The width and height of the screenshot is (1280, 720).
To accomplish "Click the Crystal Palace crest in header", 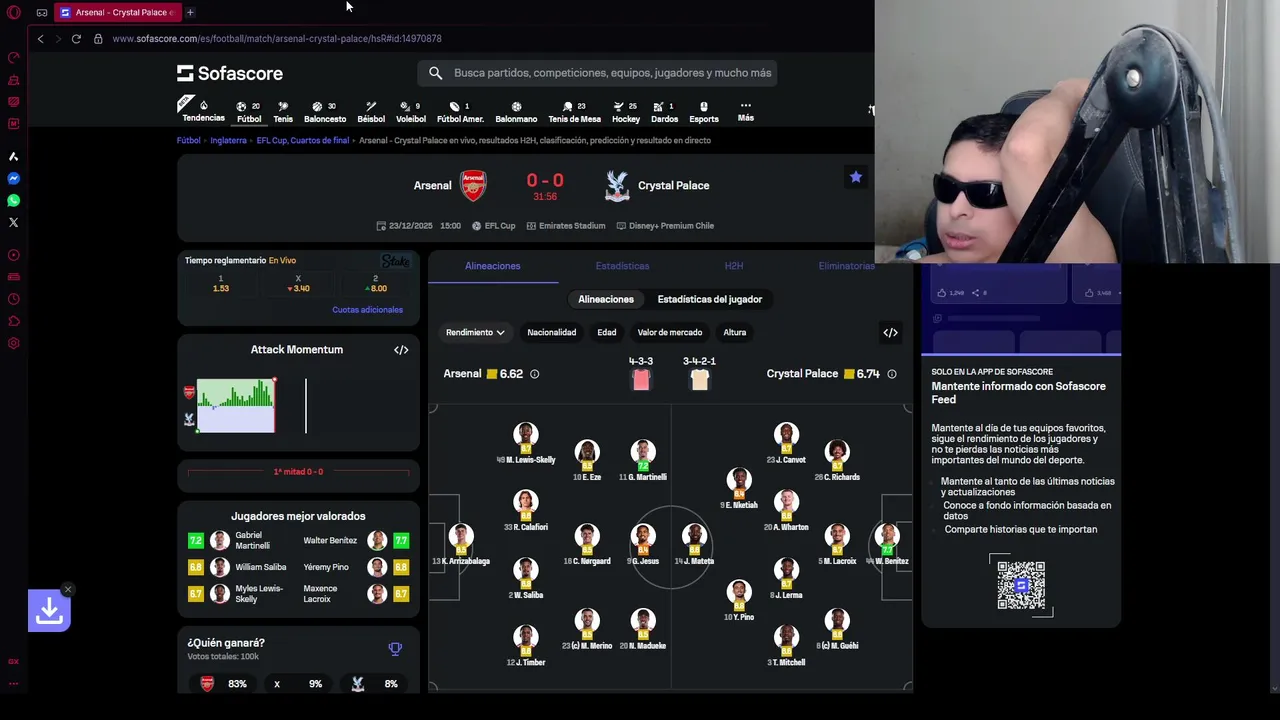I will pos(617,186).
